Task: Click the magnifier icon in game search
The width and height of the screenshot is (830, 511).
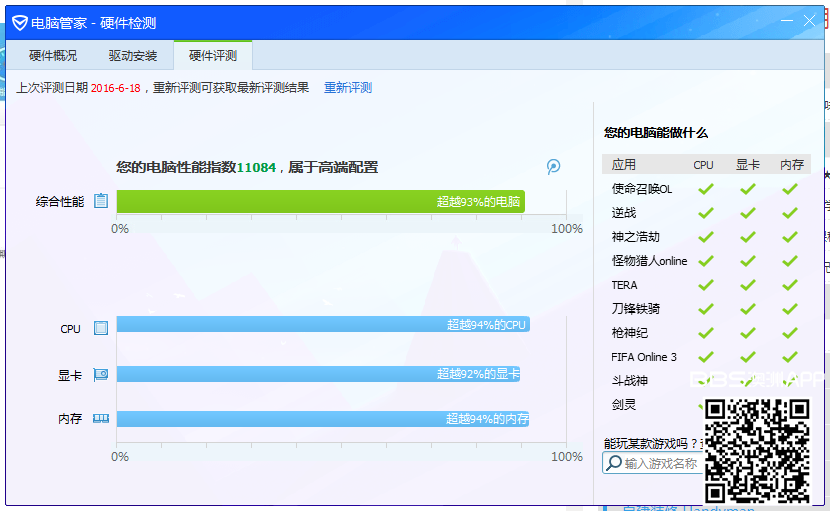Action: (x=614, y=463)
